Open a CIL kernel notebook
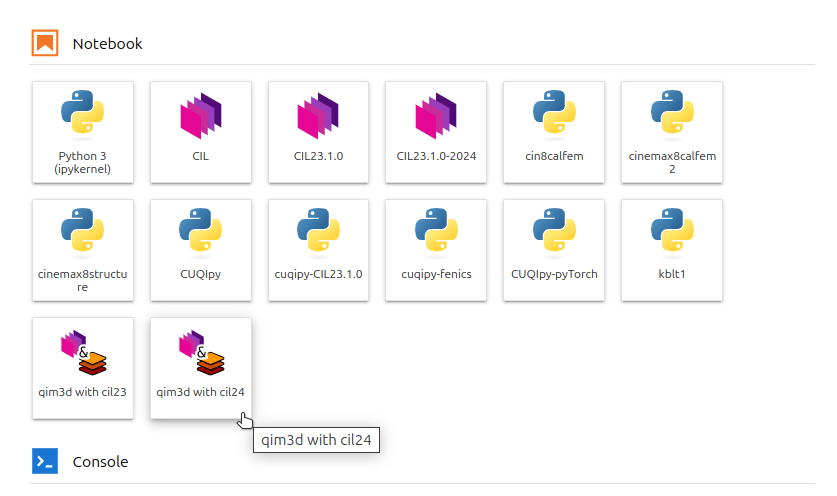The image size is (837, 496). [x=201, y=132]
